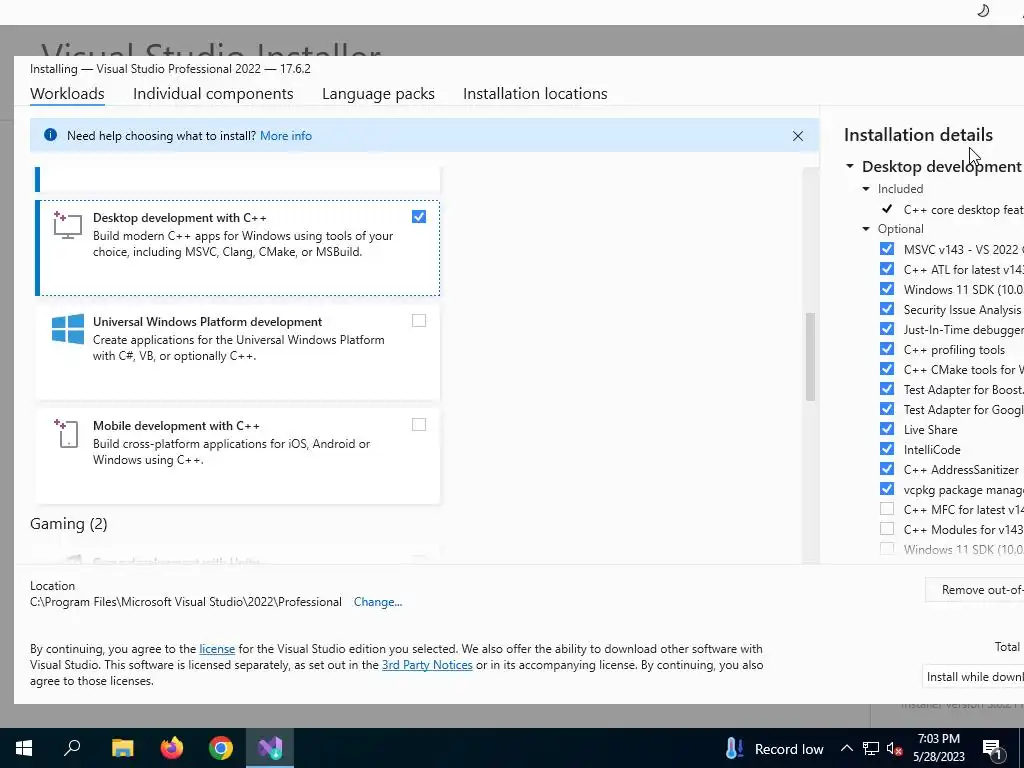Collapse the Included components group
The width and height of the screenshot is (1024, 768).
pos(866,189)
